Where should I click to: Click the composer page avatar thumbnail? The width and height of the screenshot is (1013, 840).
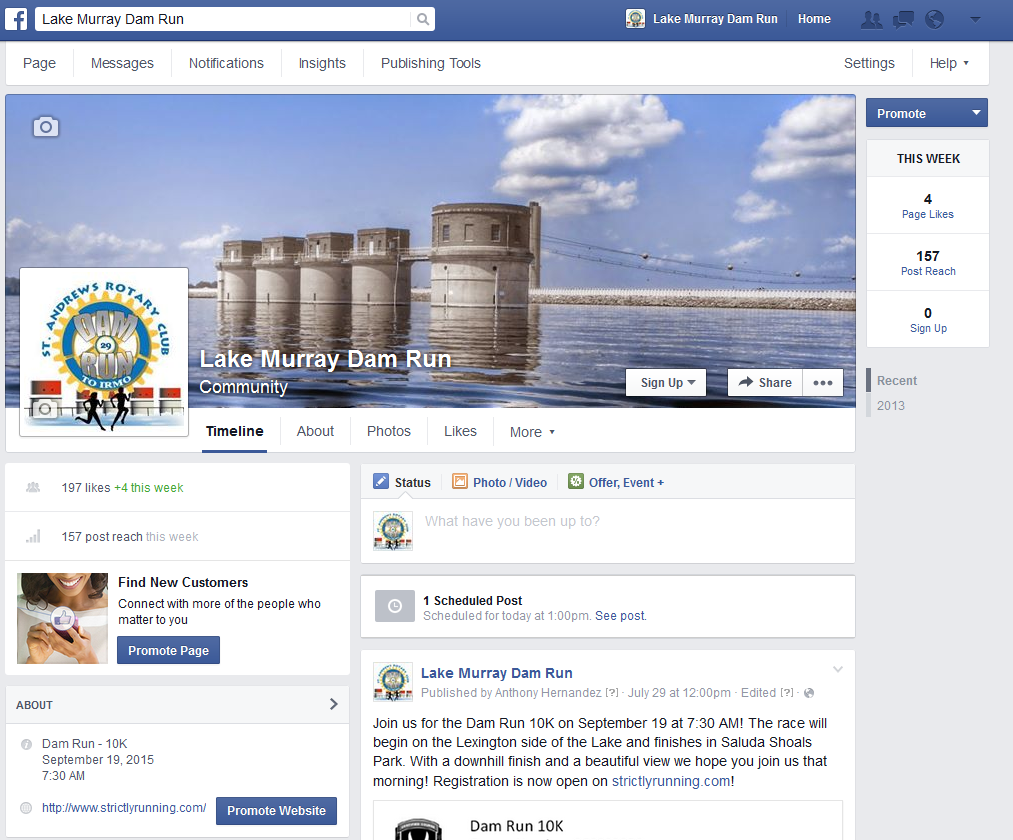[393, 531]
